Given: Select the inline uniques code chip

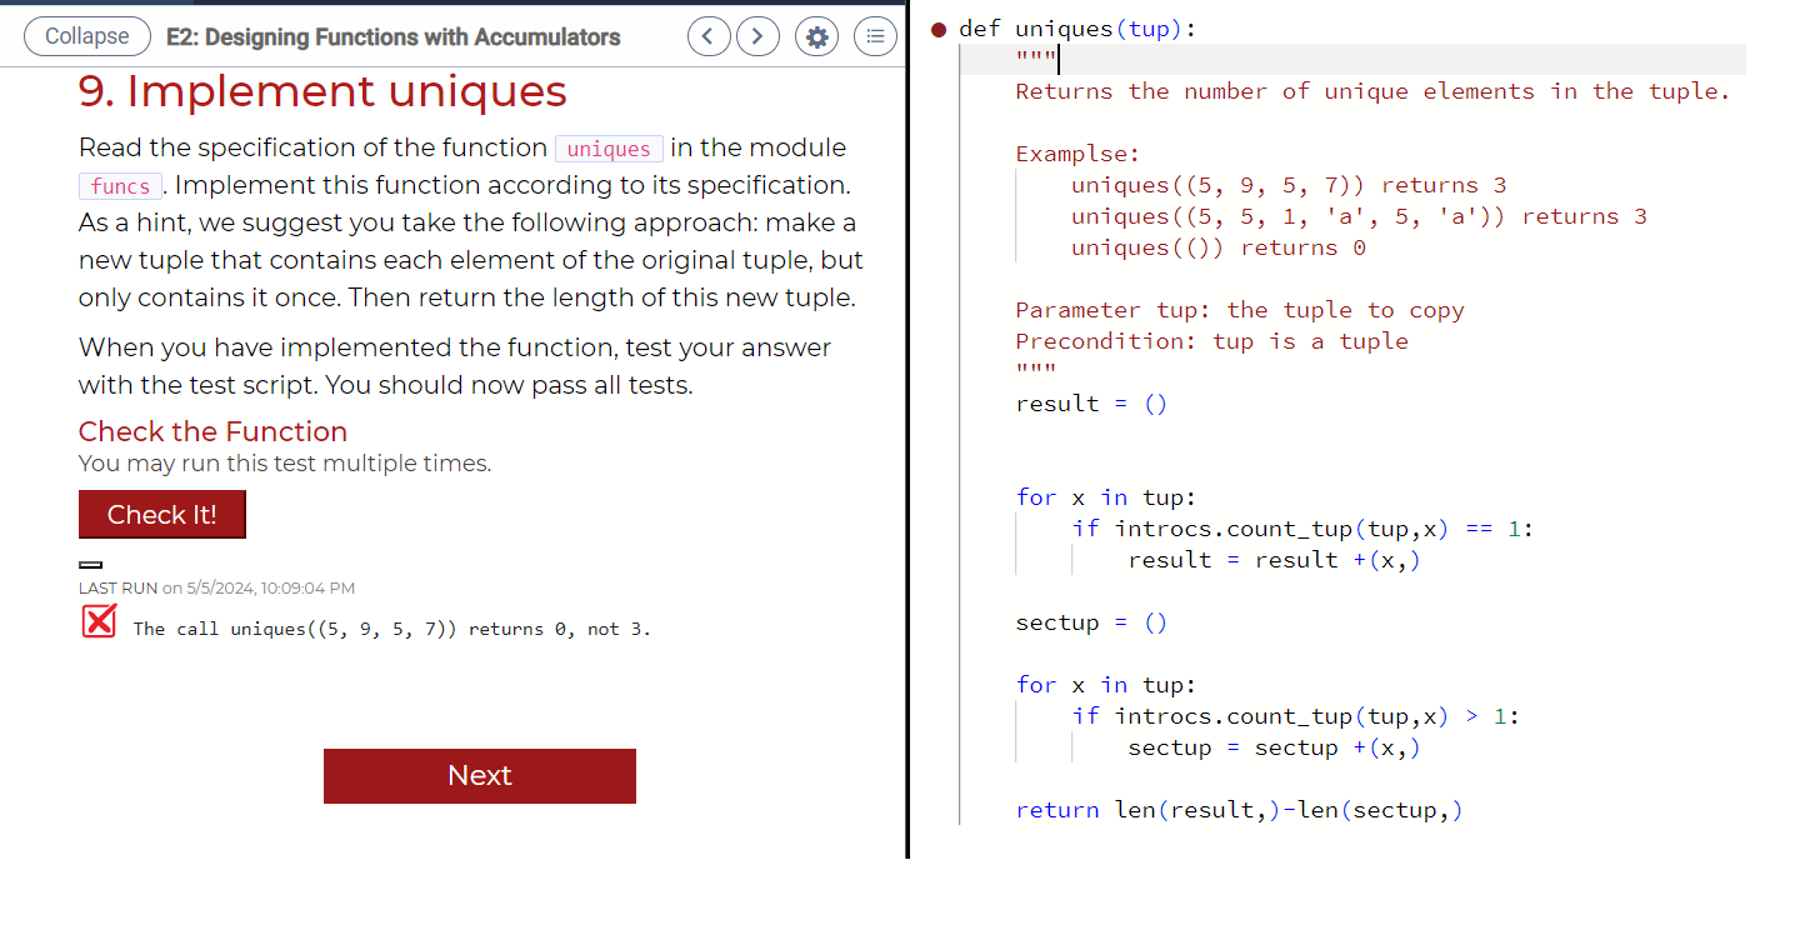Looking at the screenshot, I should [609, 148].
